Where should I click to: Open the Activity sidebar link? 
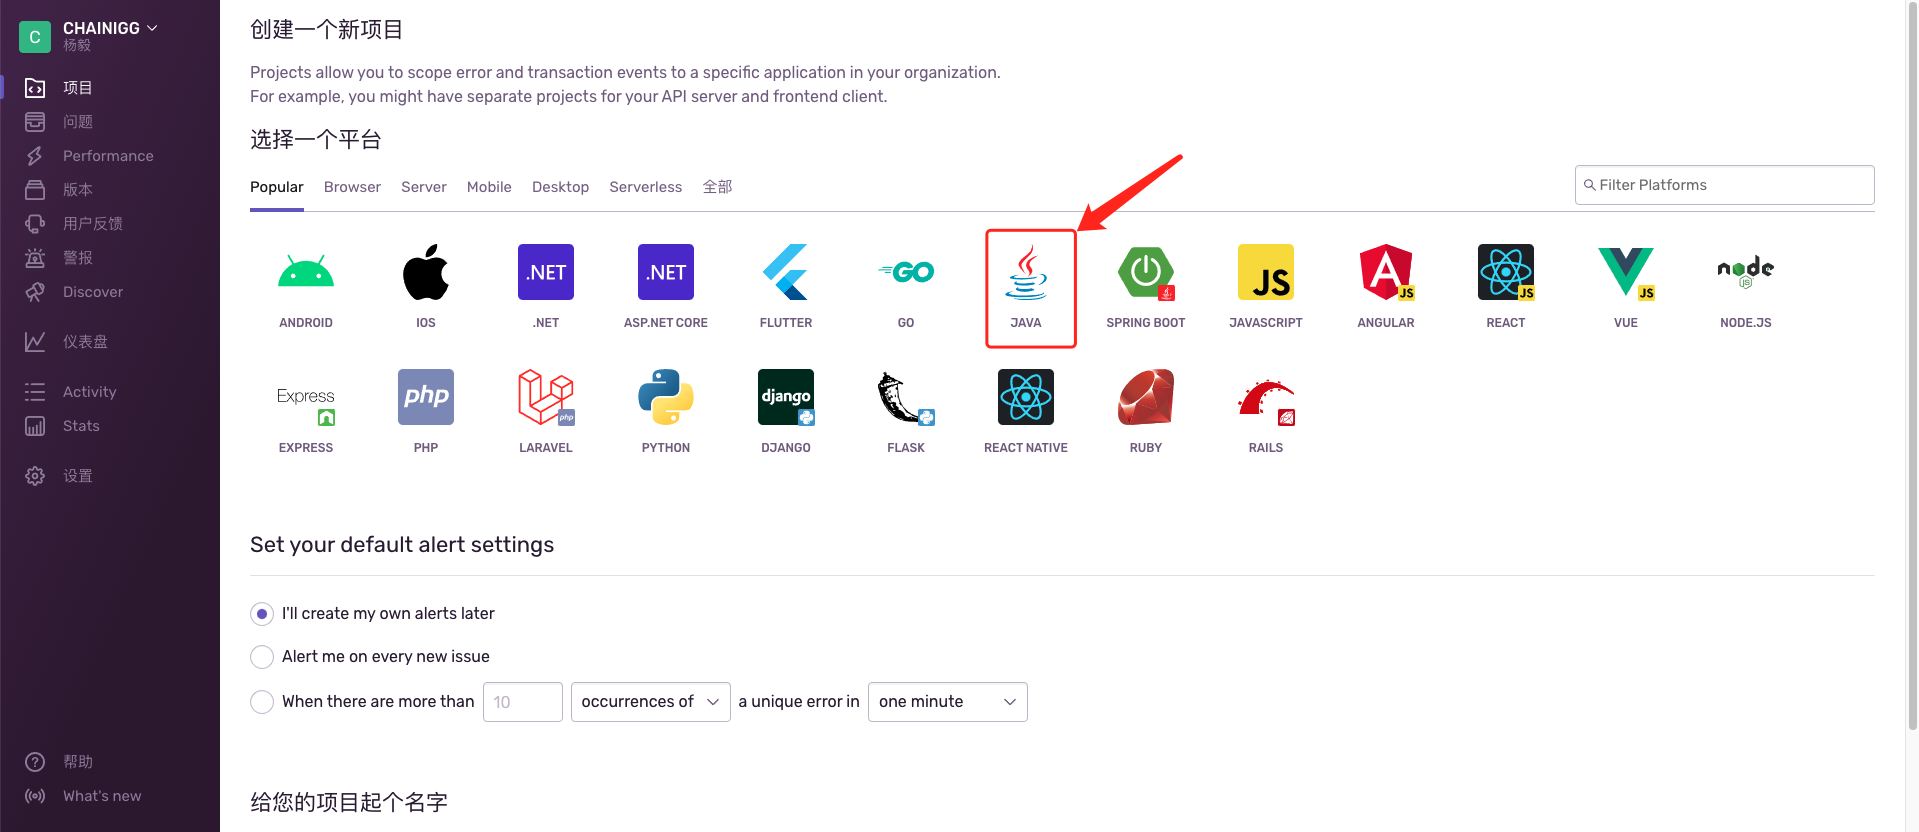click(x=90, y=392)
